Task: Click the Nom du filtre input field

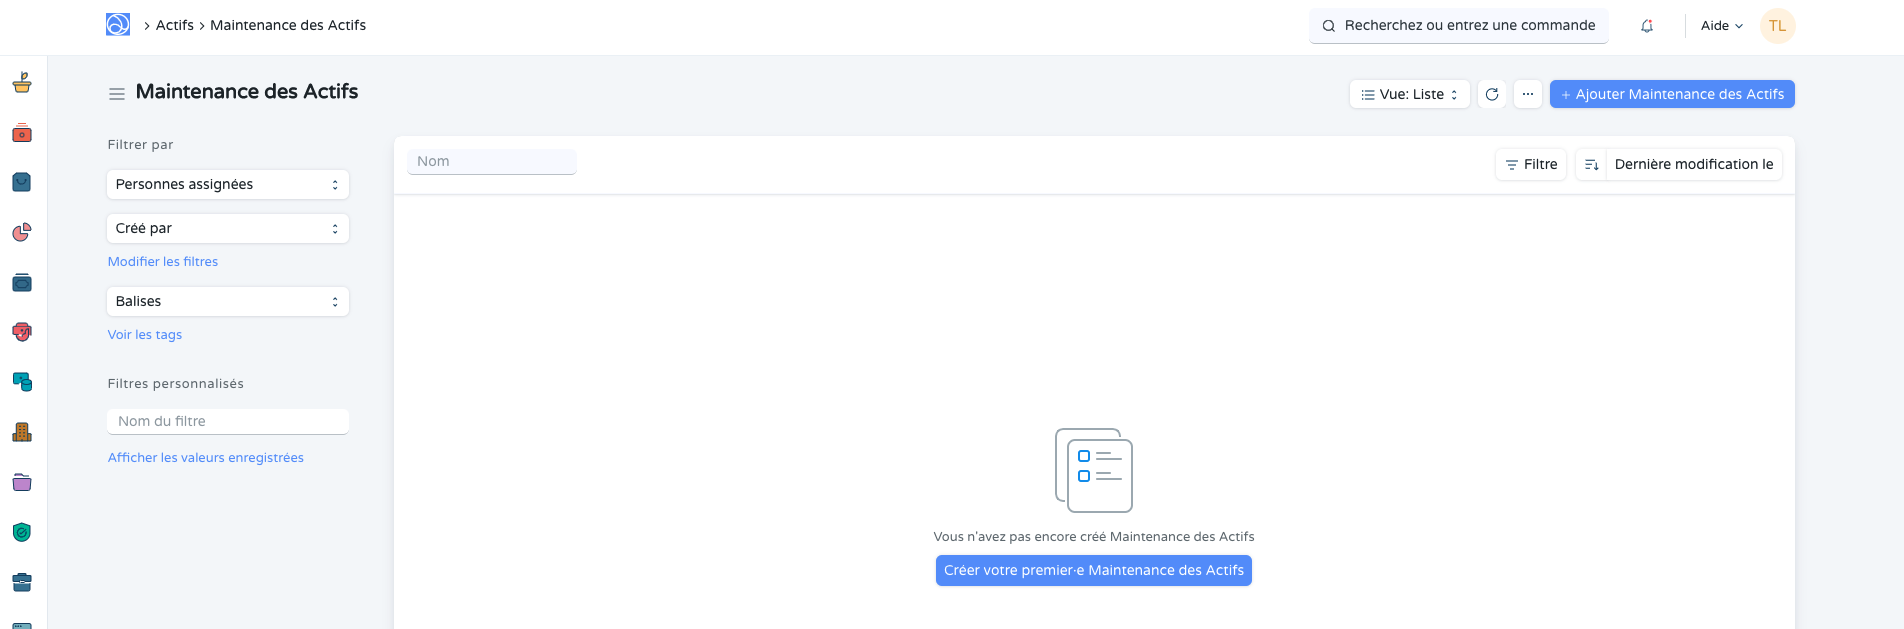Action: coord(228,421)
